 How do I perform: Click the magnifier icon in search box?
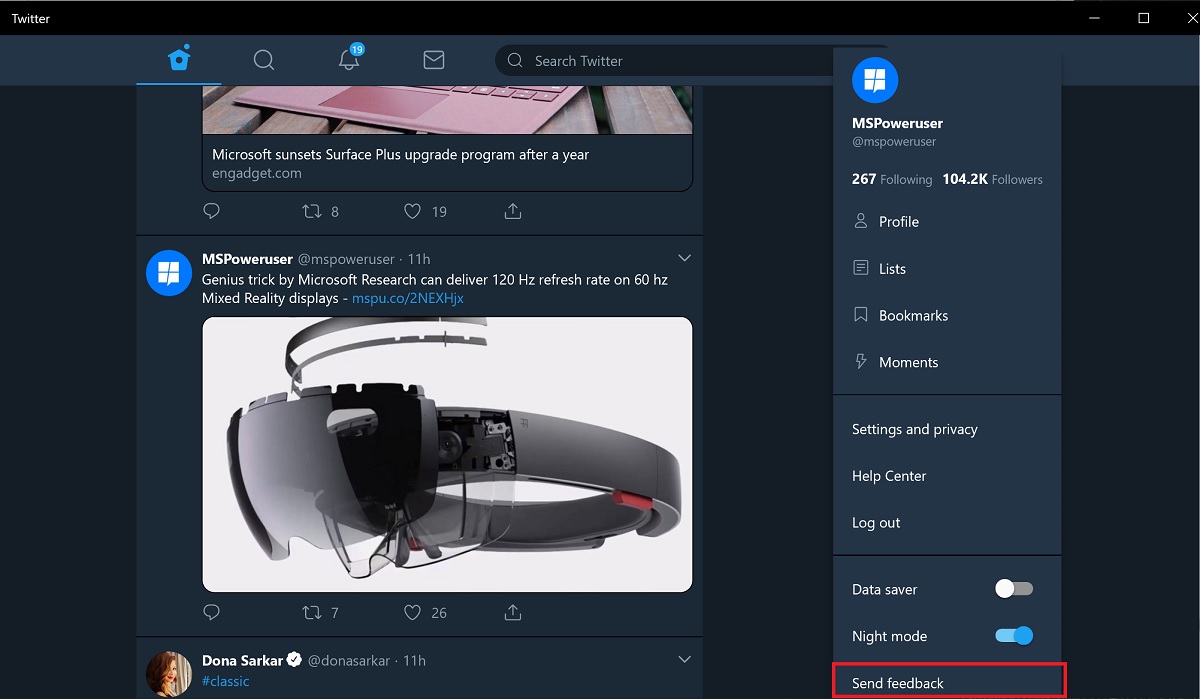(515, 61)
